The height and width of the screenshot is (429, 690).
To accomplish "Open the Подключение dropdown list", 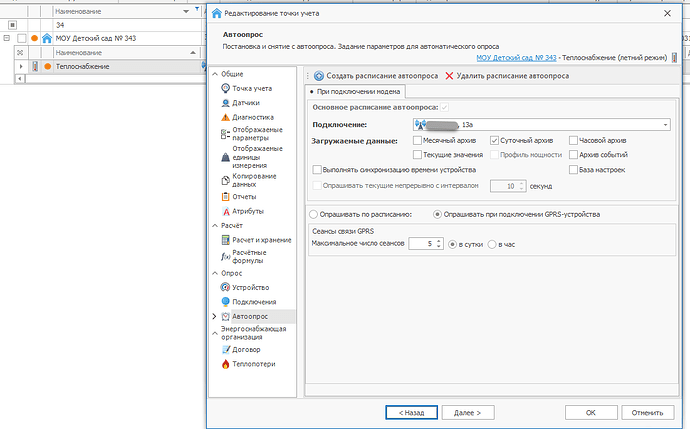I will (665, 125).
